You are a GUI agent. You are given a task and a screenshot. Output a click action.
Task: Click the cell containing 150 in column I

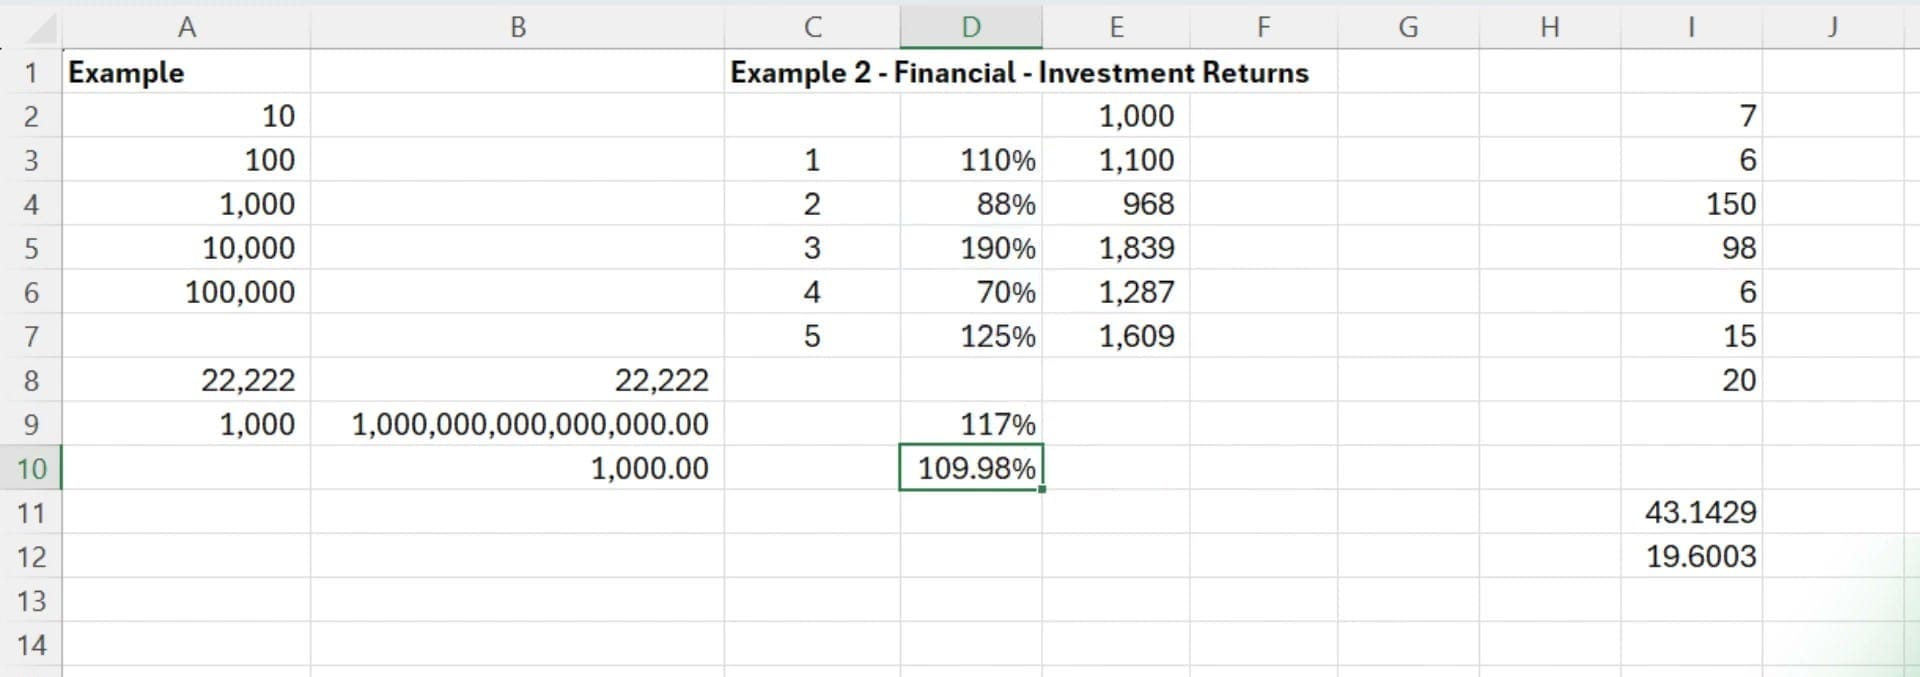pos(1691,204)
